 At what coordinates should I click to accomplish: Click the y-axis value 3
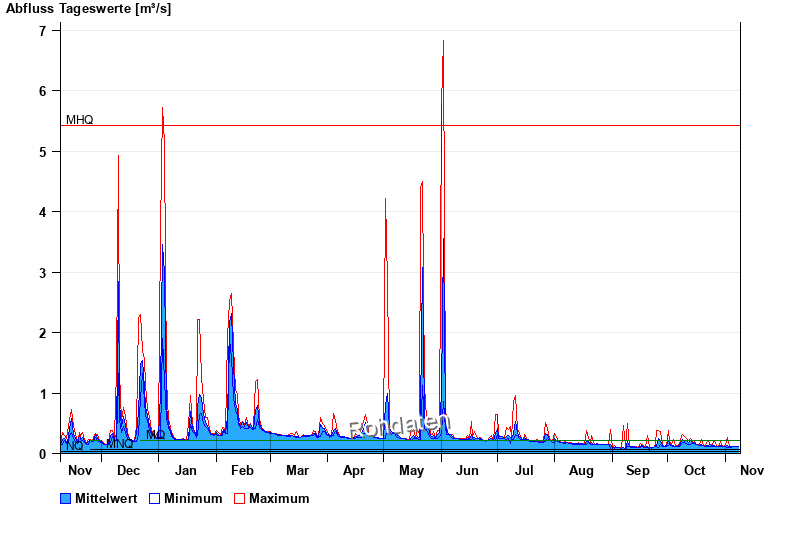coord(43,273)
